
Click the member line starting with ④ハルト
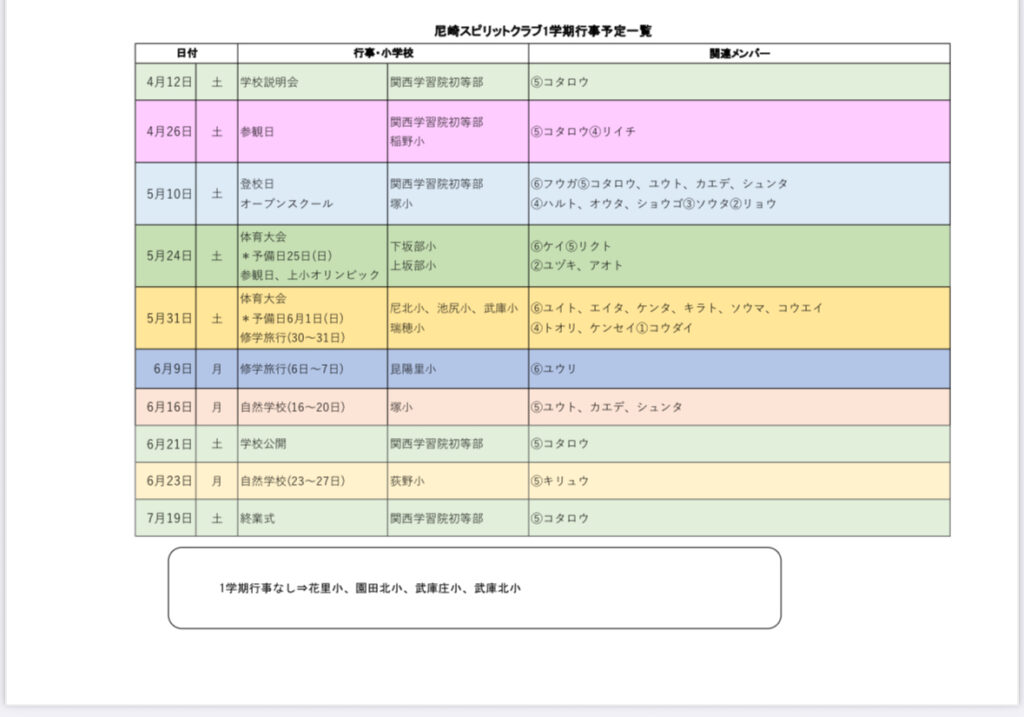tap(654, 204)
